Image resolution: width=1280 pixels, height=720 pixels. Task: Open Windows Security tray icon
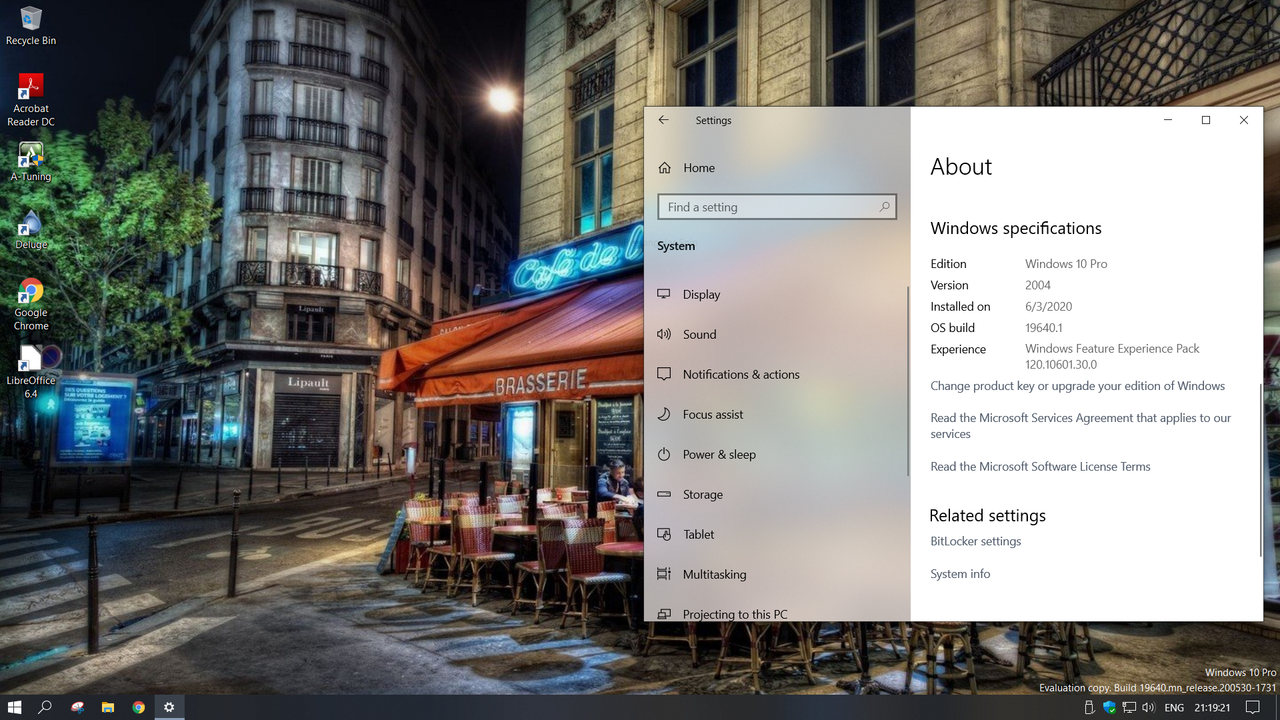coord(1109,707)
